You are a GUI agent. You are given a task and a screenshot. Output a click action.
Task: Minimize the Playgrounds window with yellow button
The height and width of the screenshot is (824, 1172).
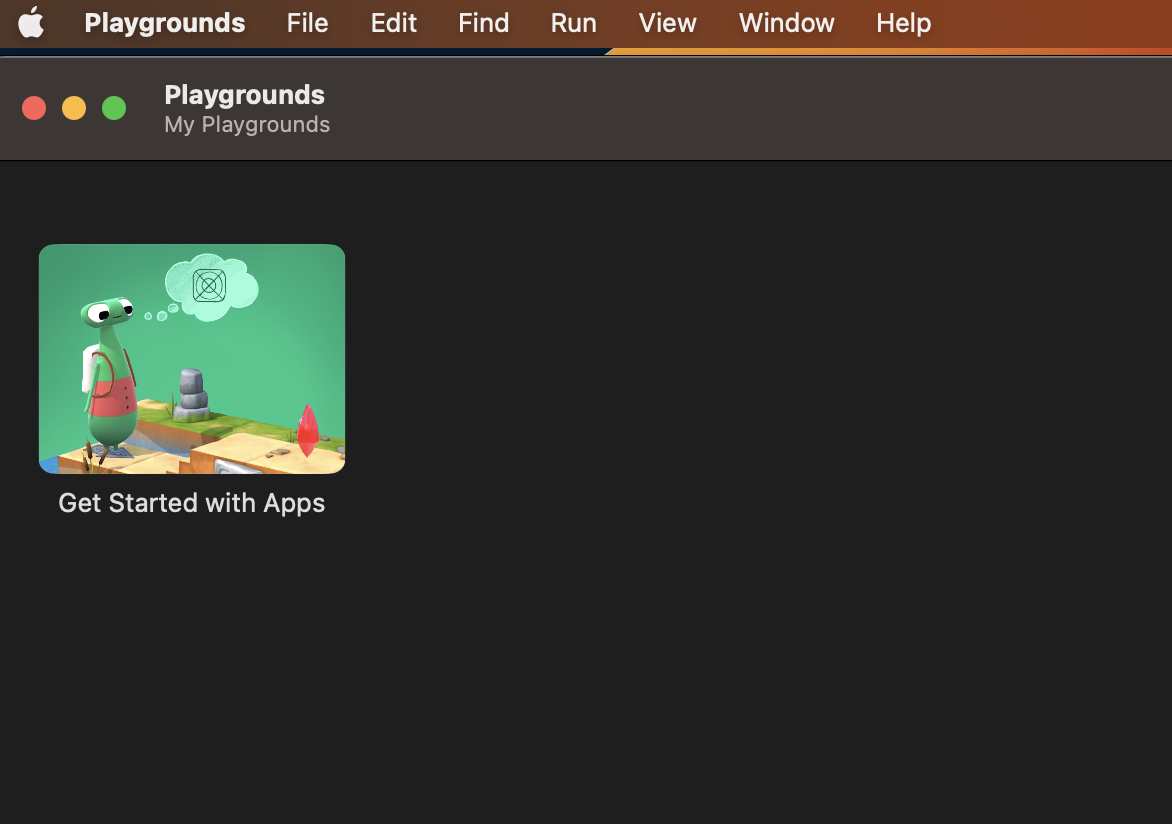(x=74, y=108)
